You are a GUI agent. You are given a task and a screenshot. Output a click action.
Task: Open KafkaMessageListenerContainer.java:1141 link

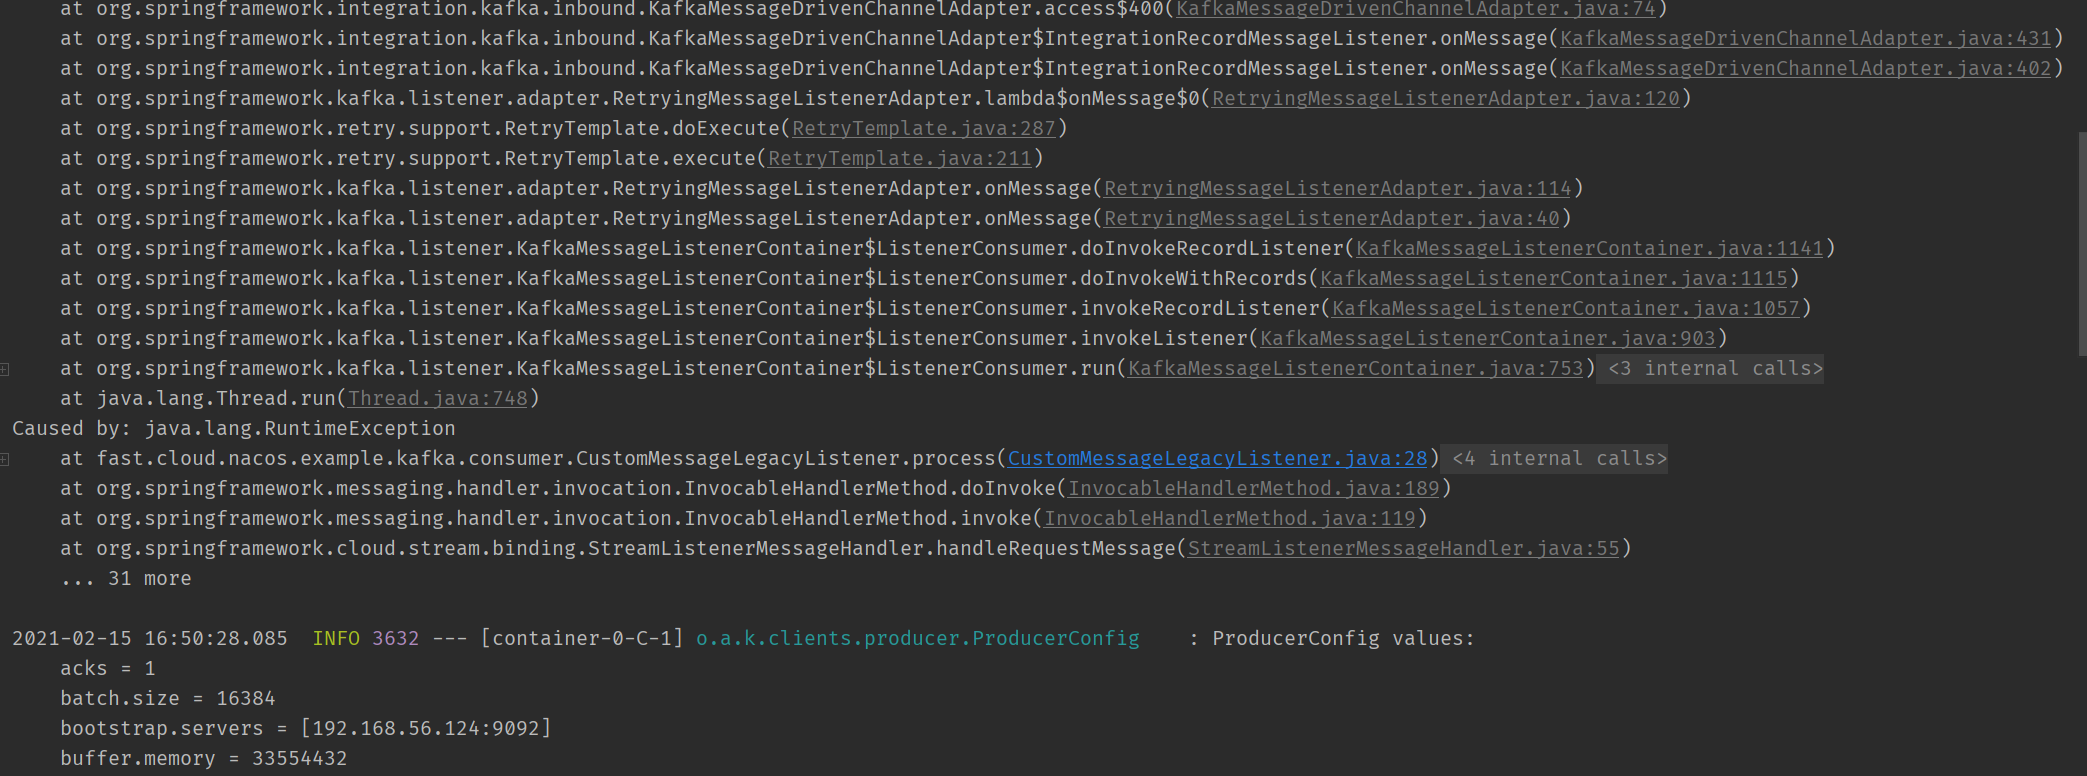point(1589,249)
